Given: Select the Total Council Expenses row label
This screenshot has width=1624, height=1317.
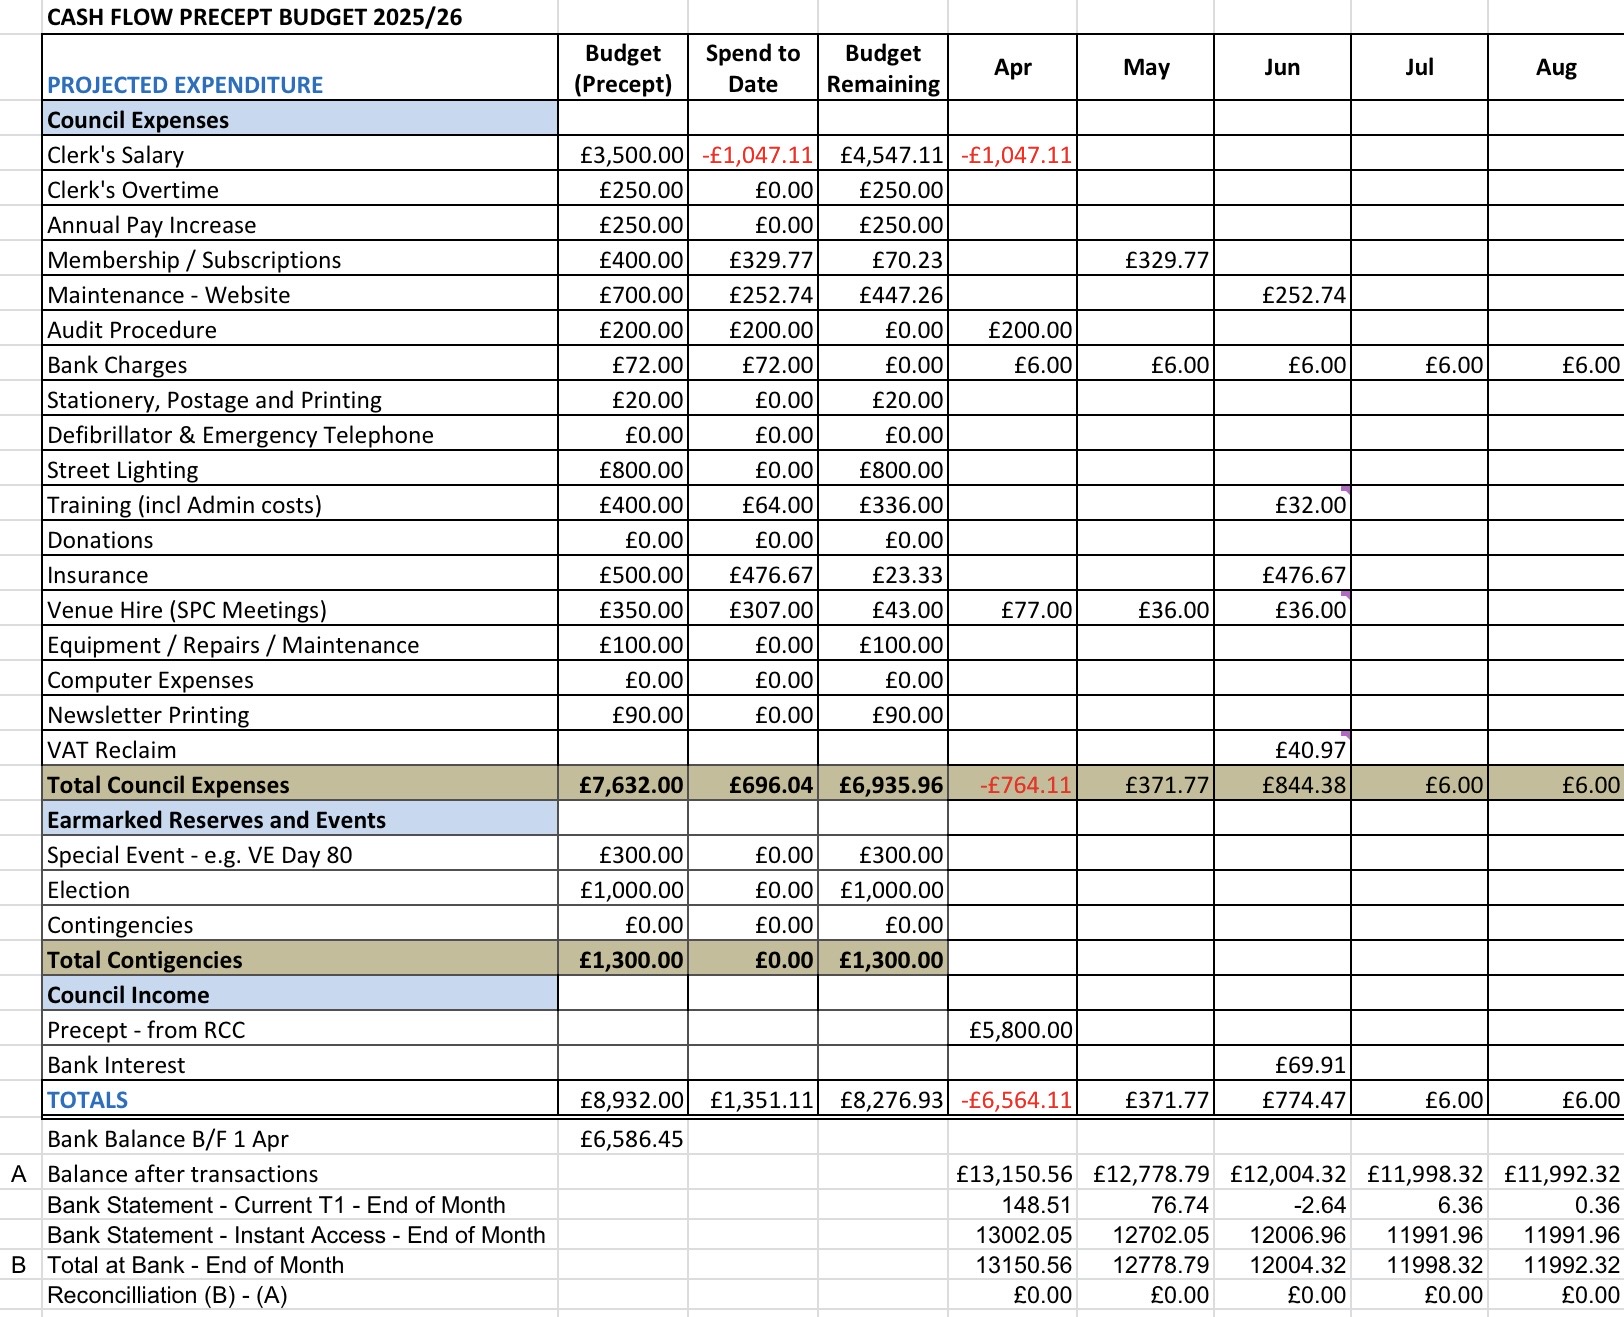Looking at the screenshot, I should pos(168,785).
